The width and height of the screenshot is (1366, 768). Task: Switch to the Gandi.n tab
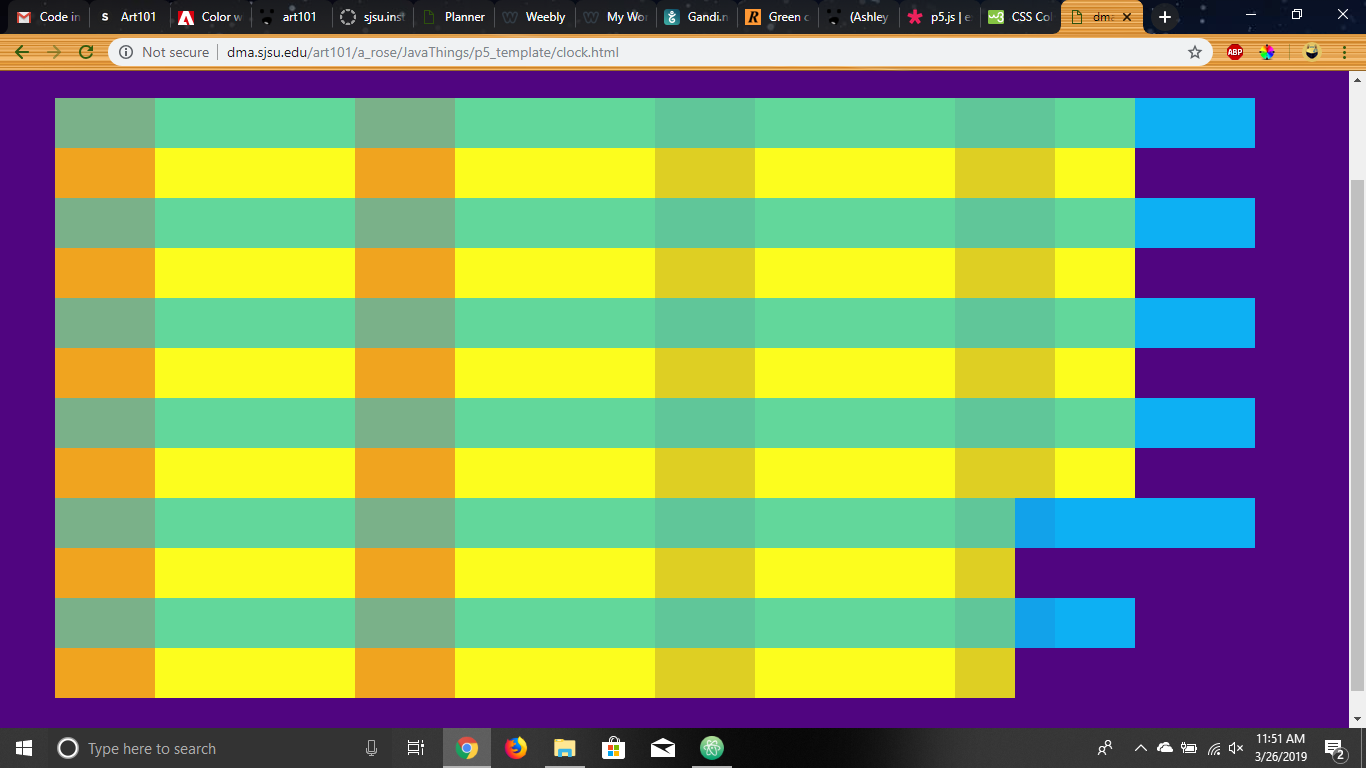[696, 17]
